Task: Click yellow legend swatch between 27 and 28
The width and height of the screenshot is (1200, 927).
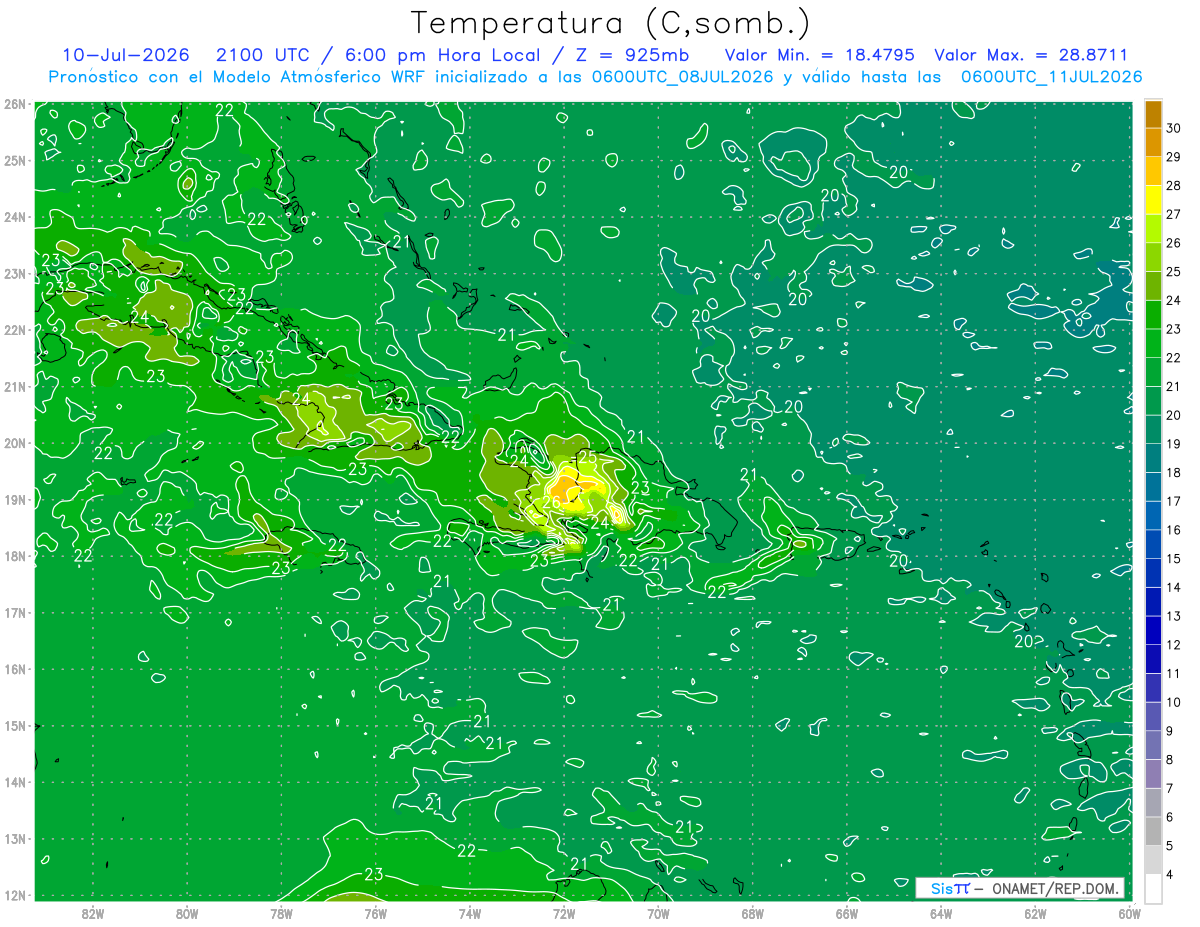Action: (1153, 200)
